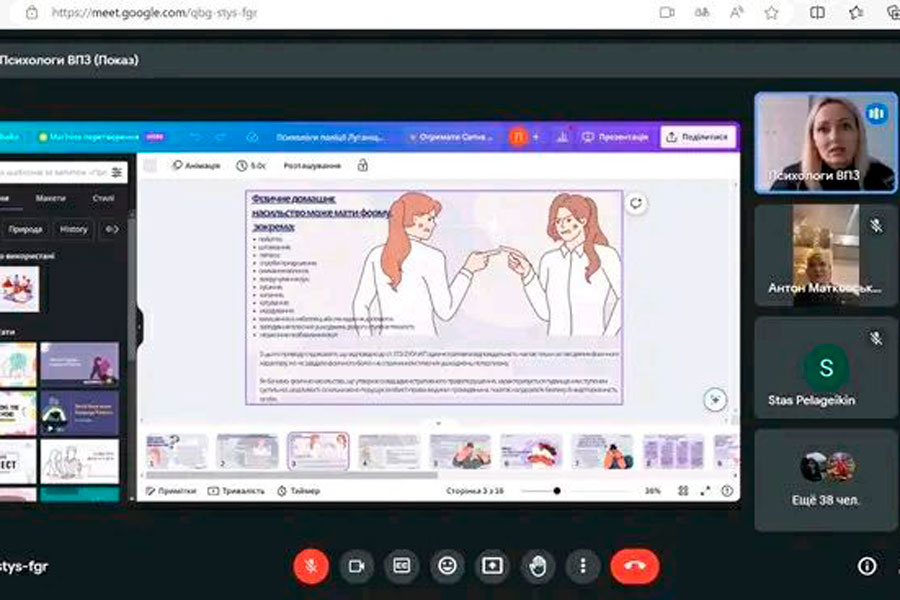The width and height of the screenshot is (900, 600).
Task: Click the plus icon to add collaborators
Action: click(x=536, y=137)
